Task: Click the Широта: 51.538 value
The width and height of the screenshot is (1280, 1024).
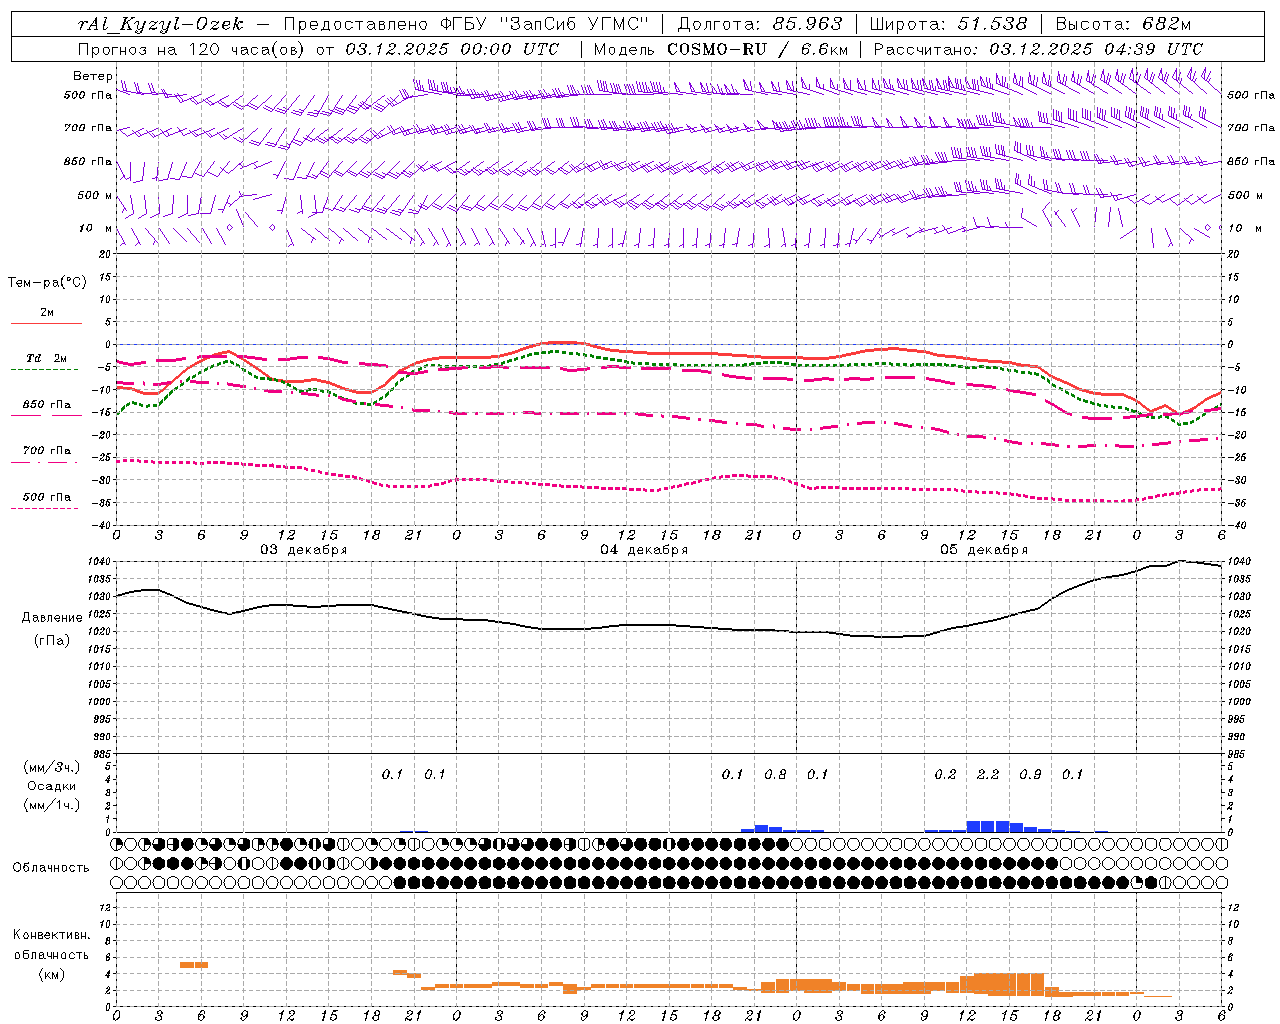Action: [948, 24]
